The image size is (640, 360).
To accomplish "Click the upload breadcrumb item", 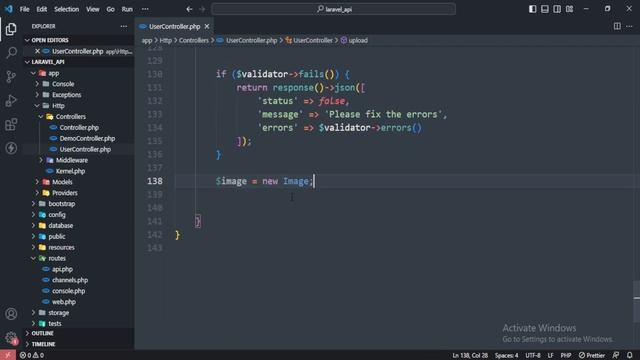I will (354, 40).
